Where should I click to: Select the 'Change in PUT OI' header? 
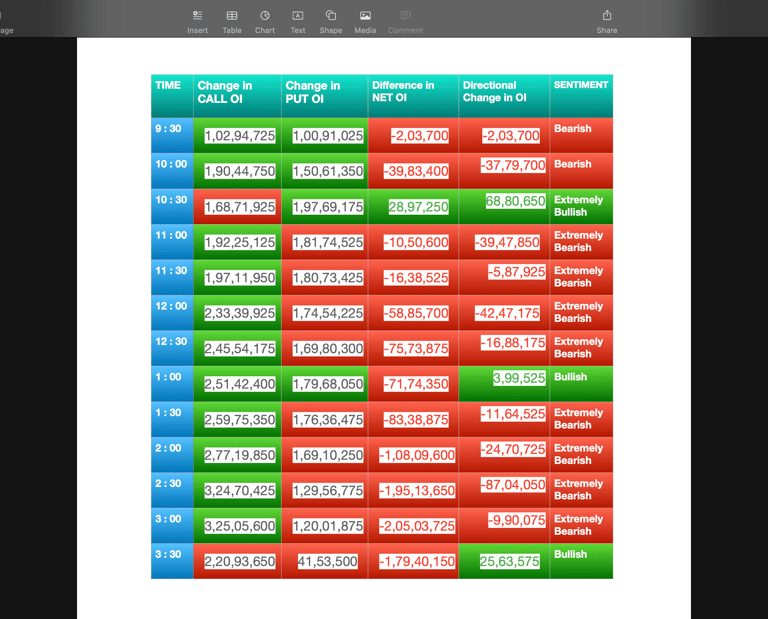(324, 96)
